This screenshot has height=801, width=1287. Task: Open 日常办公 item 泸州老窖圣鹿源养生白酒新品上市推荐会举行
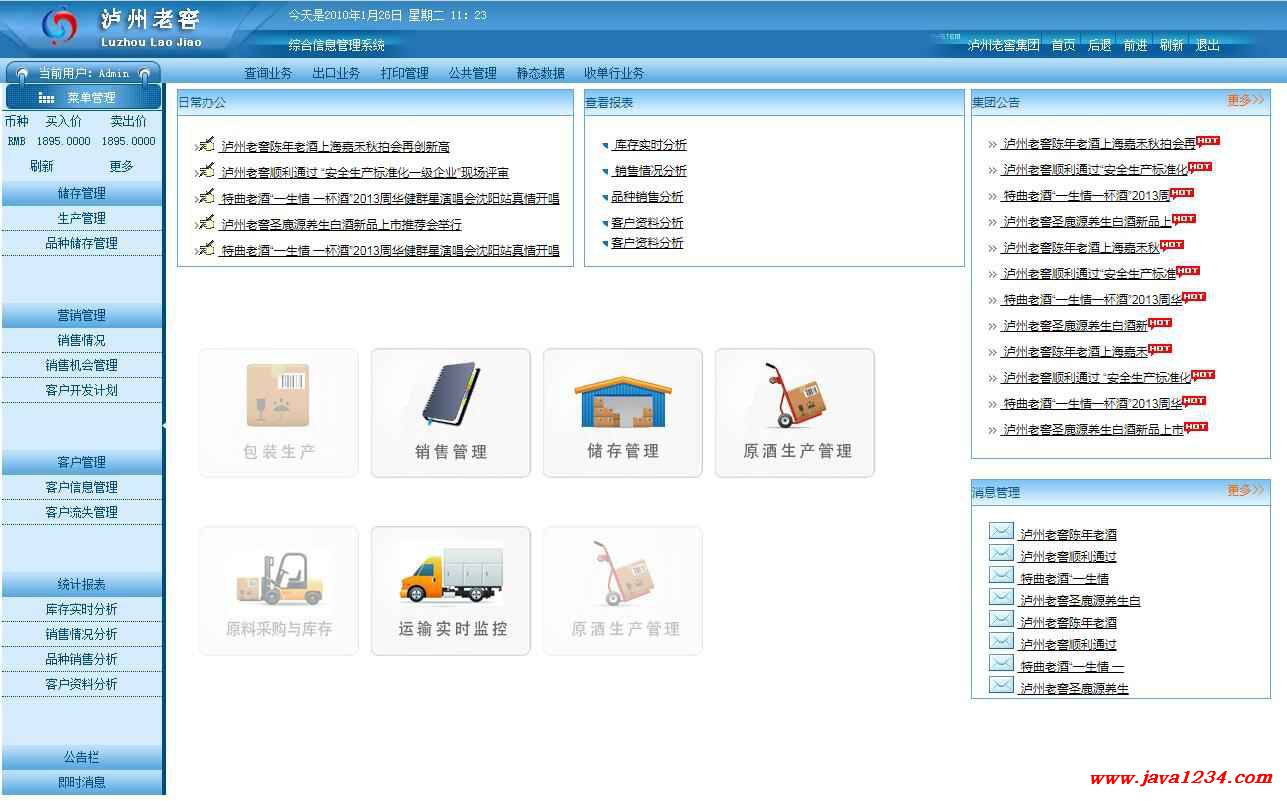(x=341, y=225)
